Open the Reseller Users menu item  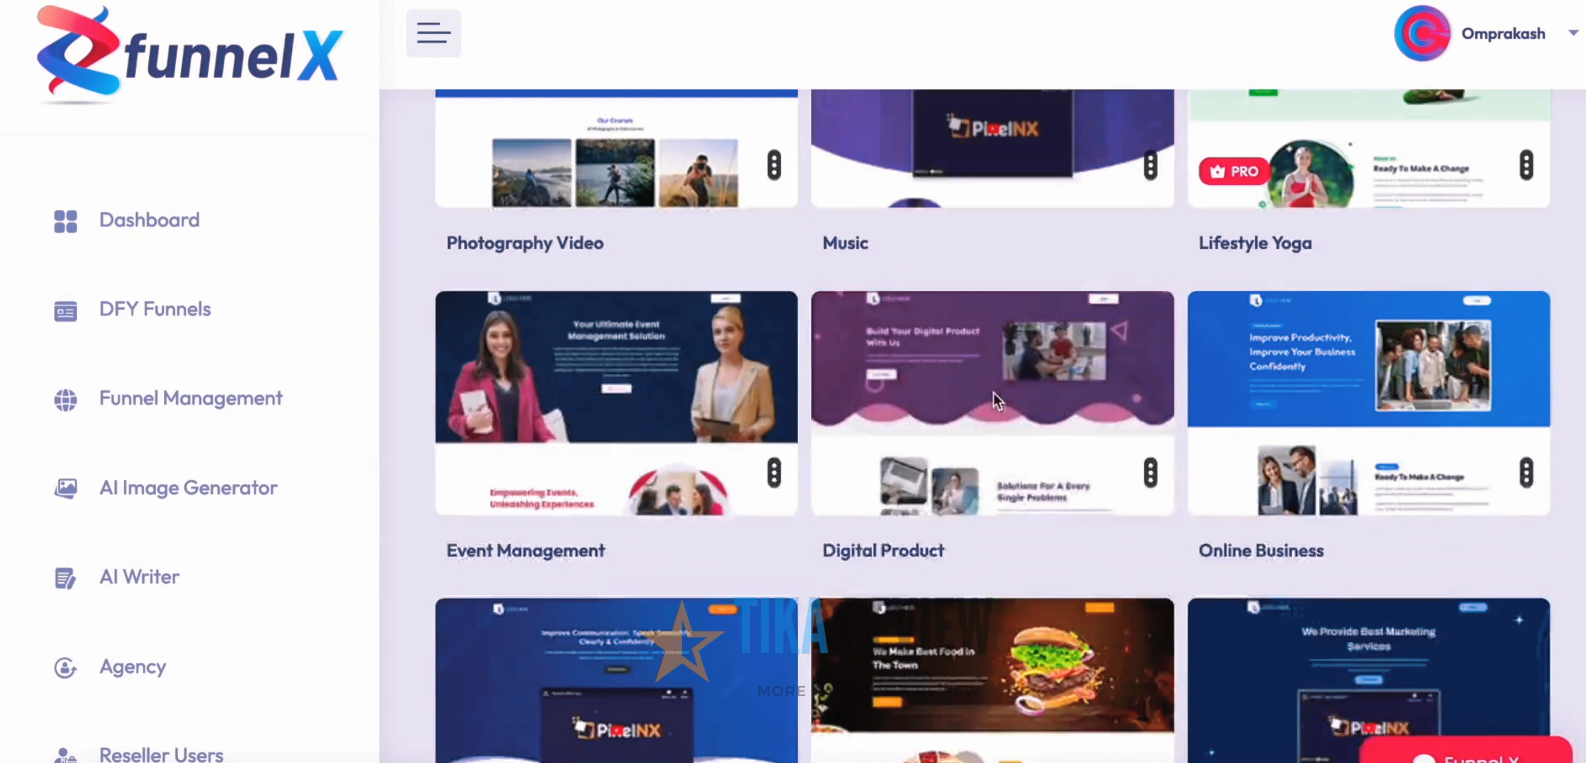coord(160,754)
